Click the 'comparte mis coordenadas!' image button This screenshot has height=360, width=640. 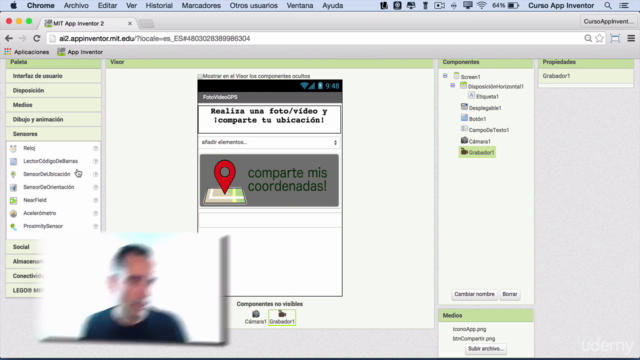tap(269, 180)
